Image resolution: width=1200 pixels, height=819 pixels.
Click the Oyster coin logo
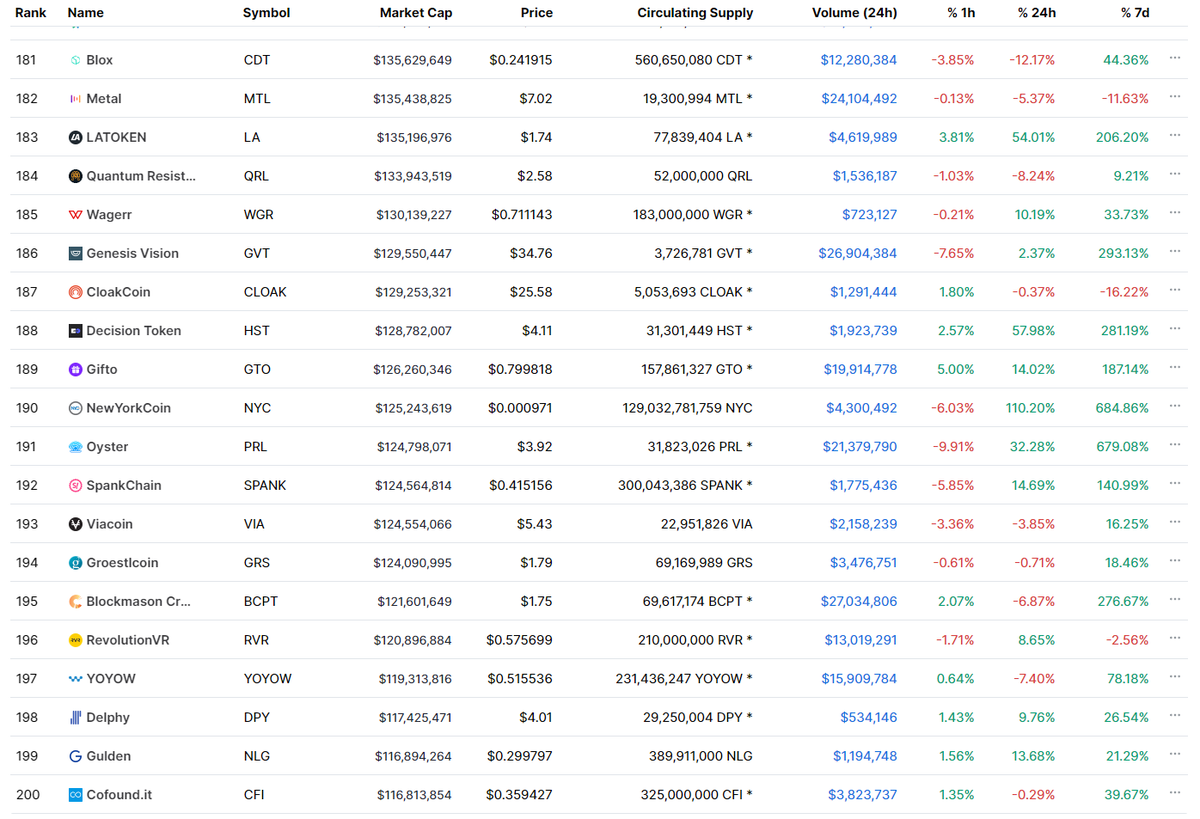[x=74, y=446]
